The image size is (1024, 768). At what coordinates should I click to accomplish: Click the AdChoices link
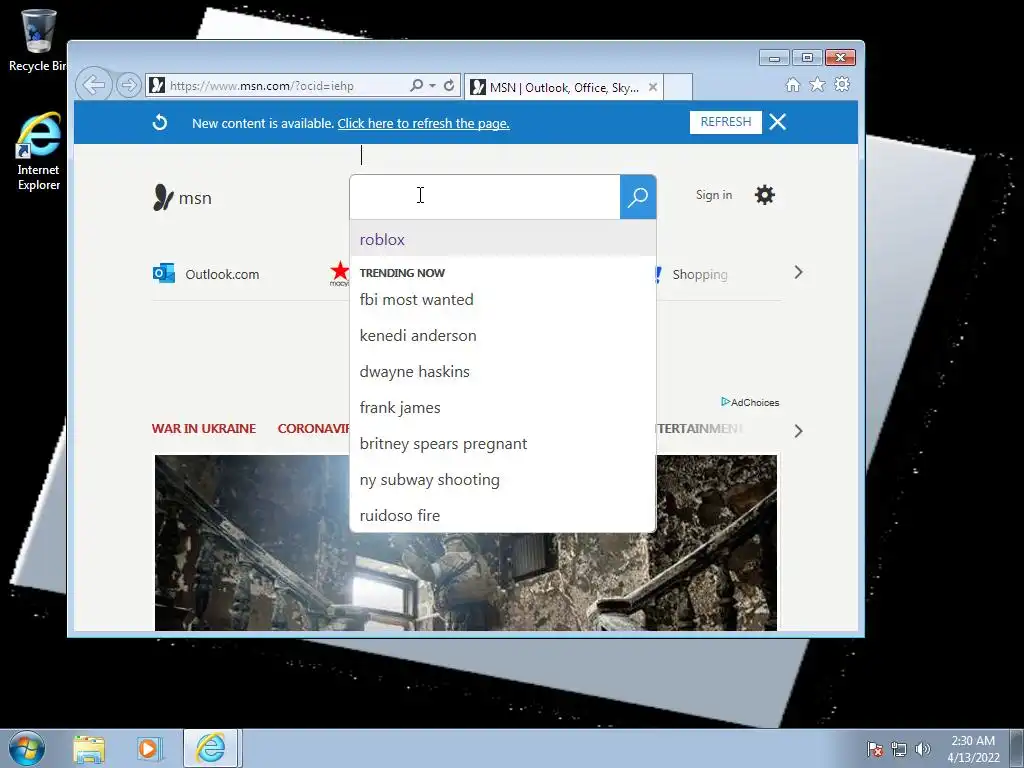pos(750,402)
